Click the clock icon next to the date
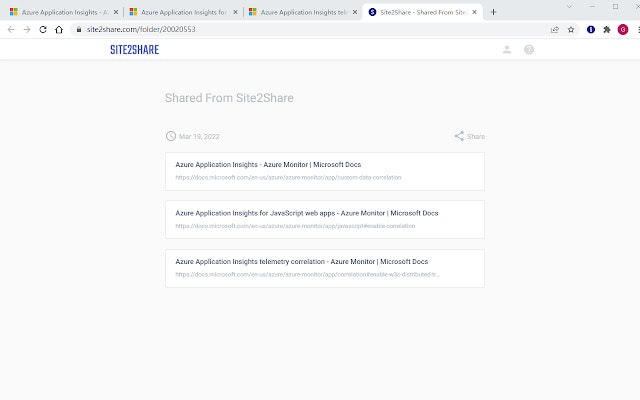The width and height of the screenshot is (640, 400). click(x=171, y=136)
